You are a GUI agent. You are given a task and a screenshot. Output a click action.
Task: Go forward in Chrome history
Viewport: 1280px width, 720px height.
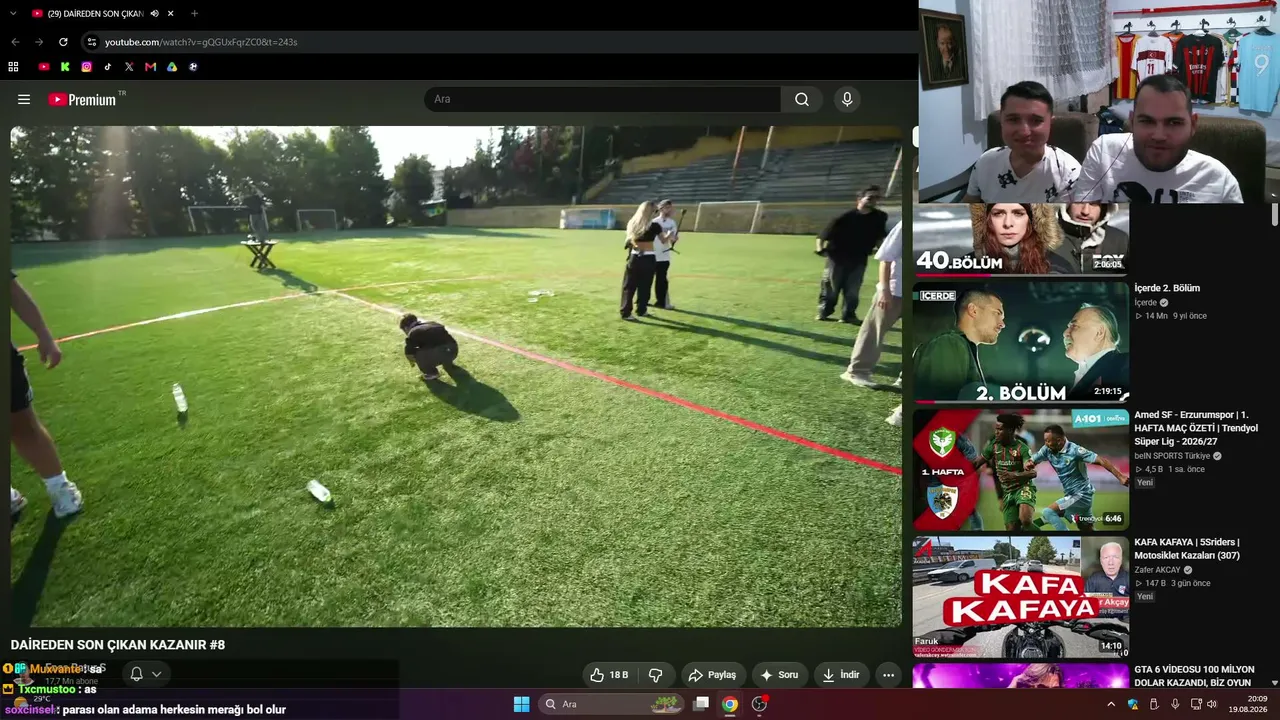[39, 42]
